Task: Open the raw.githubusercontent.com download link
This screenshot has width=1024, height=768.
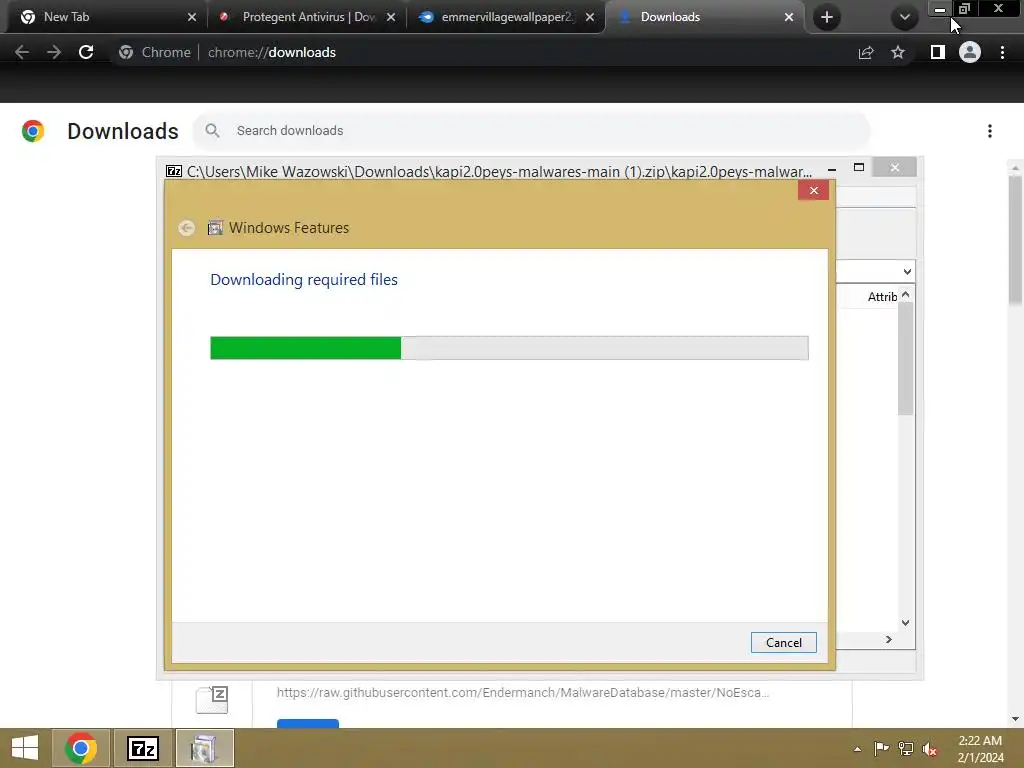Action: click(x=522, y=693)
